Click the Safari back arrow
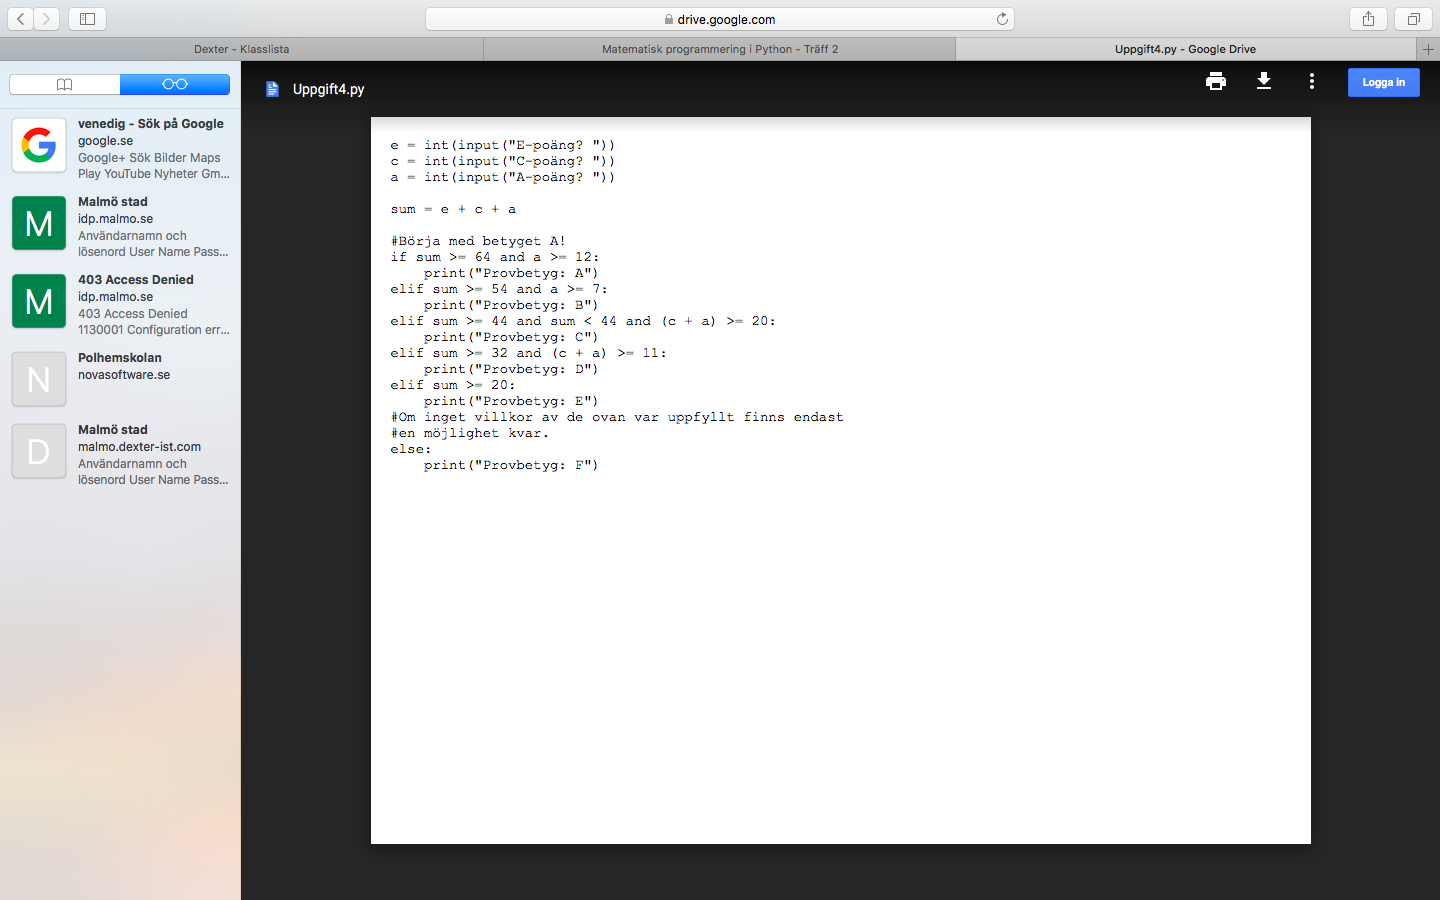This screenshot has width=1440, height=900. tap(21, 19)
